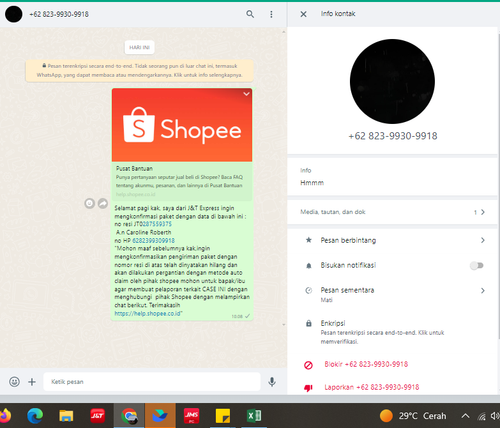Viewport: 500px width, 428px height.
Task: Open Enkripsi verification details
Action: tap(393, 332)
